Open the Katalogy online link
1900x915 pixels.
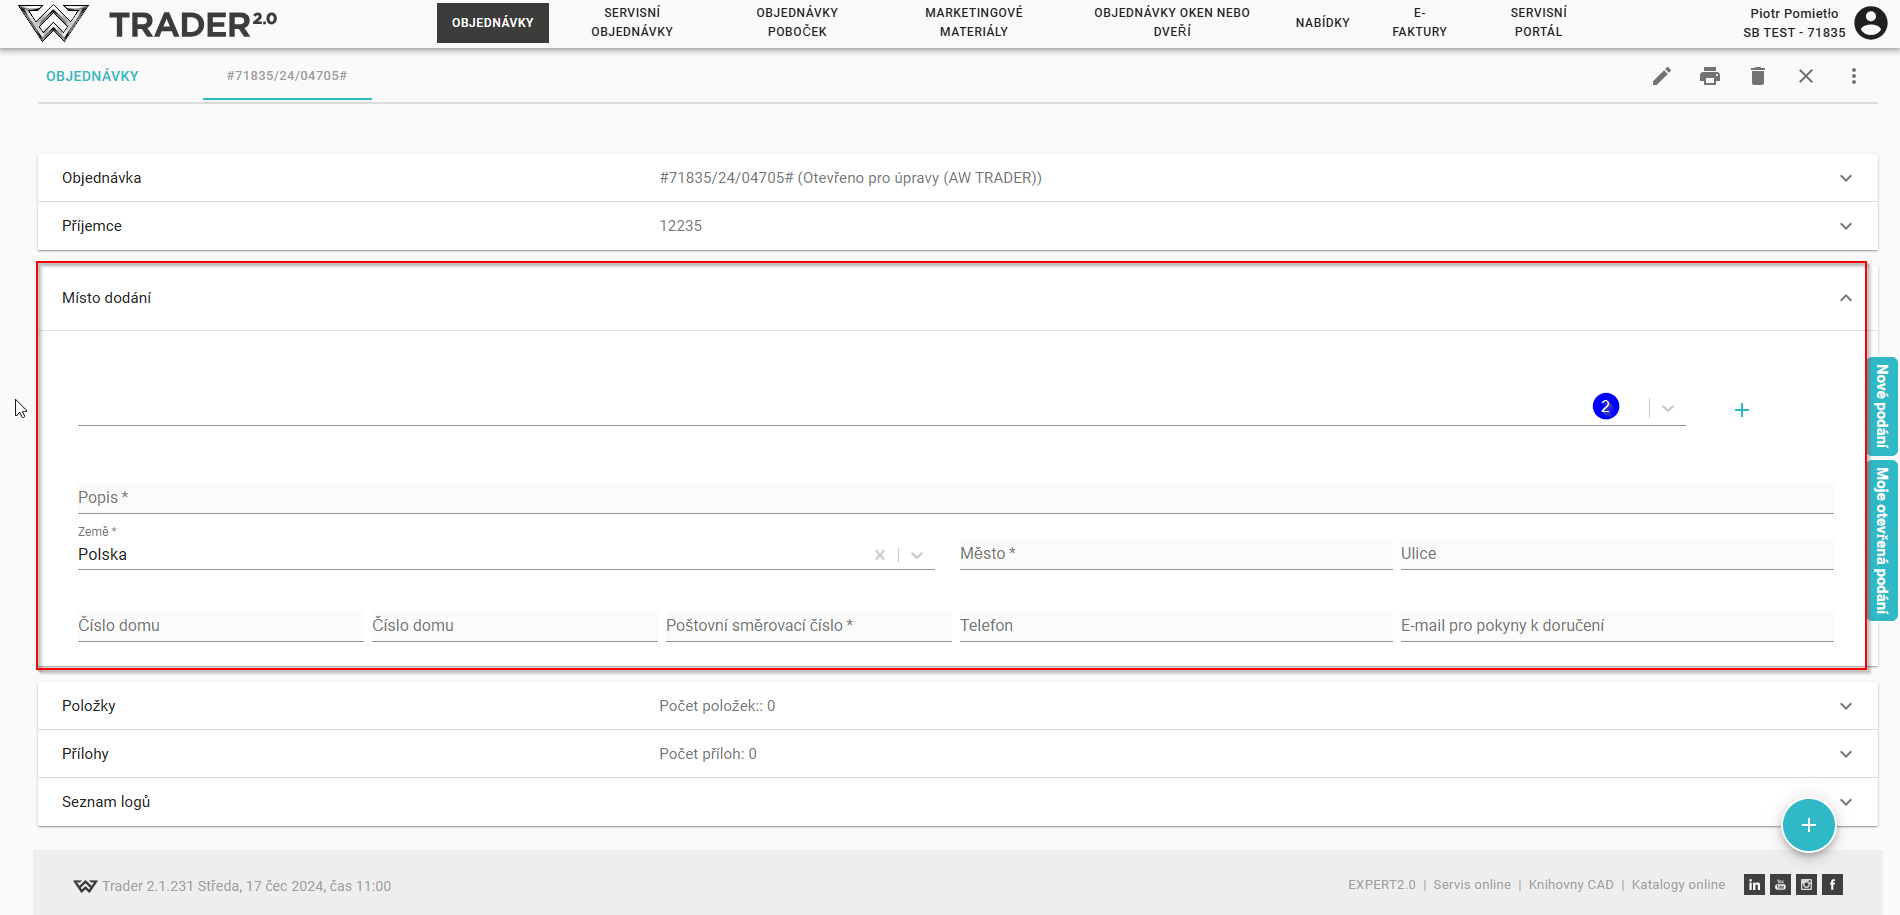click(1678, 885)
